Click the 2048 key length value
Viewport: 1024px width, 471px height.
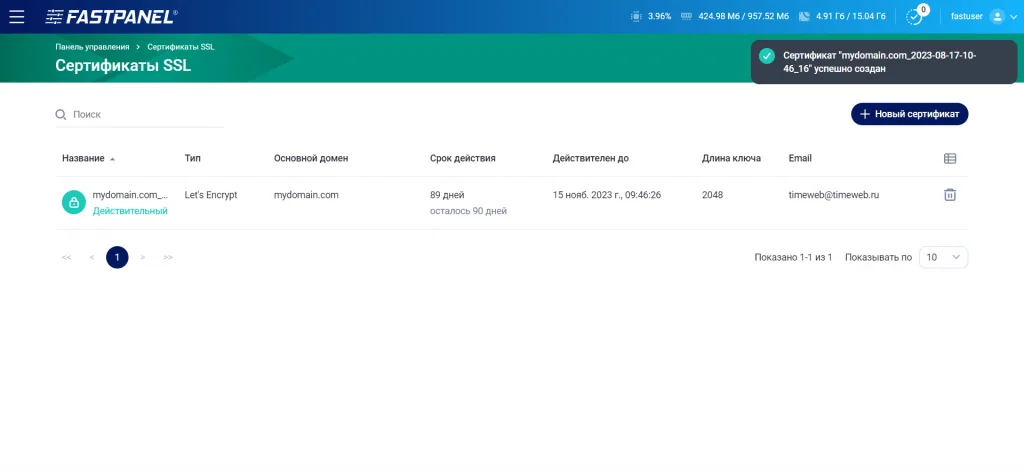[712, 195]
